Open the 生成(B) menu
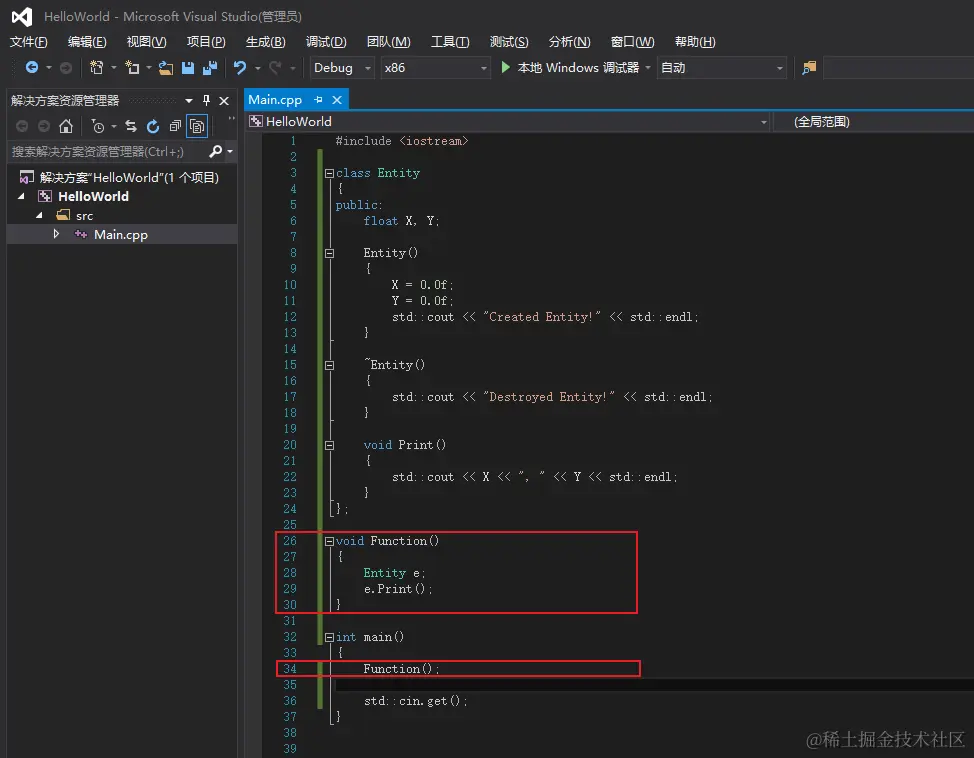The height and width of the screenshot is (758, 974). (x=266, y=42)
